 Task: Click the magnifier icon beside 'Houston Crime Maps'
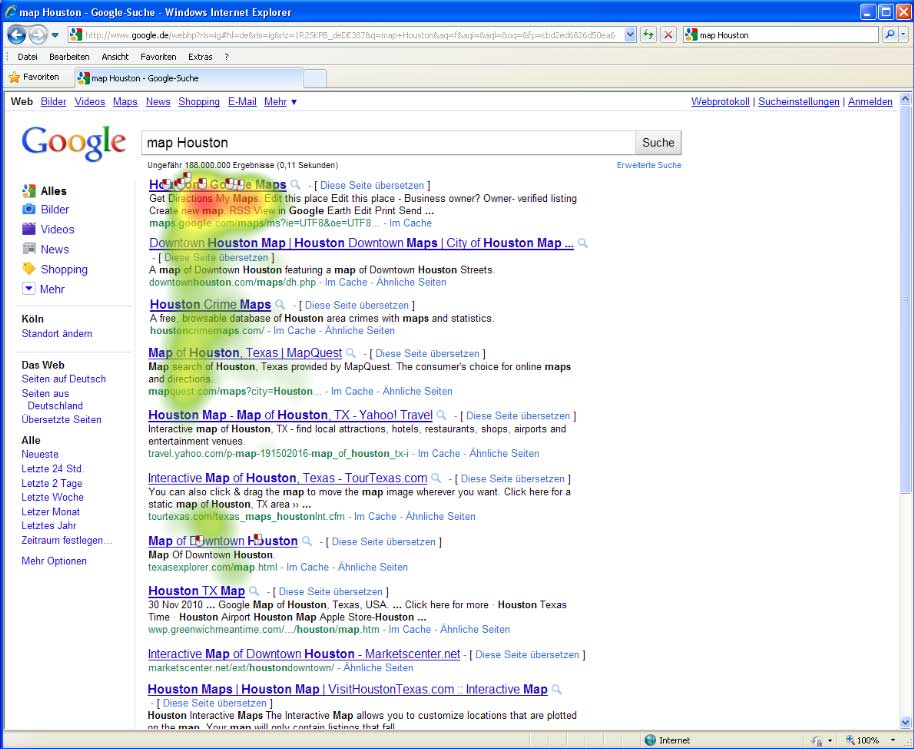[x=280, y=304]
